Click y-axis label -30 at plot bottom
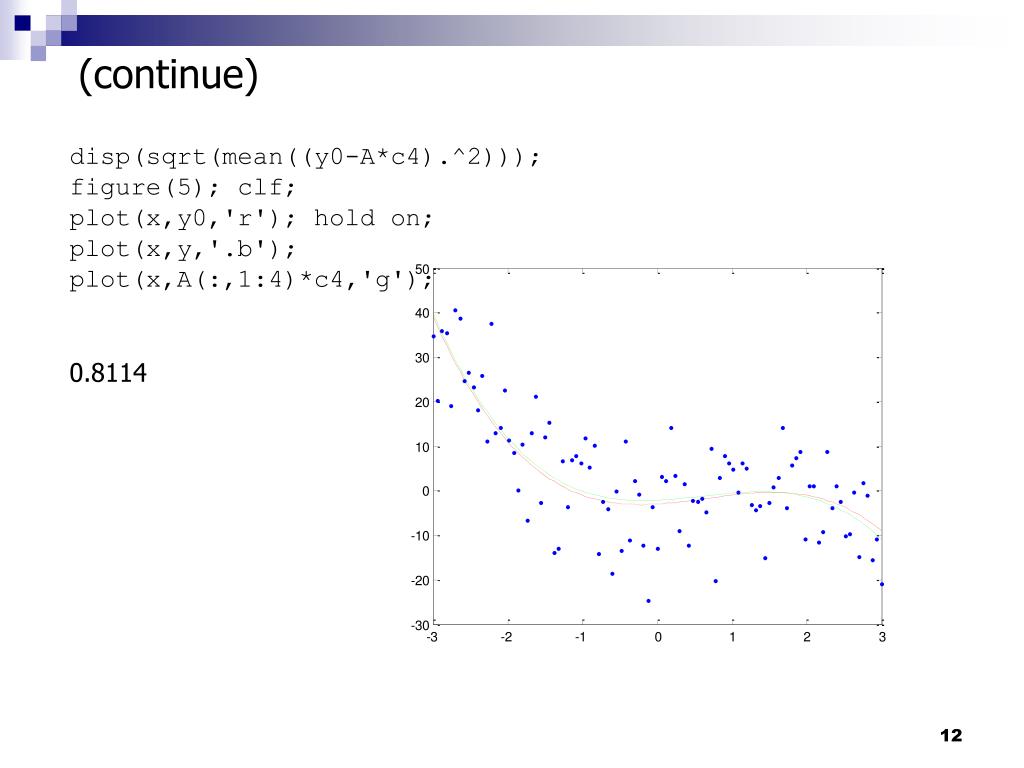The image size is (1024, 768). coord(420,625)
